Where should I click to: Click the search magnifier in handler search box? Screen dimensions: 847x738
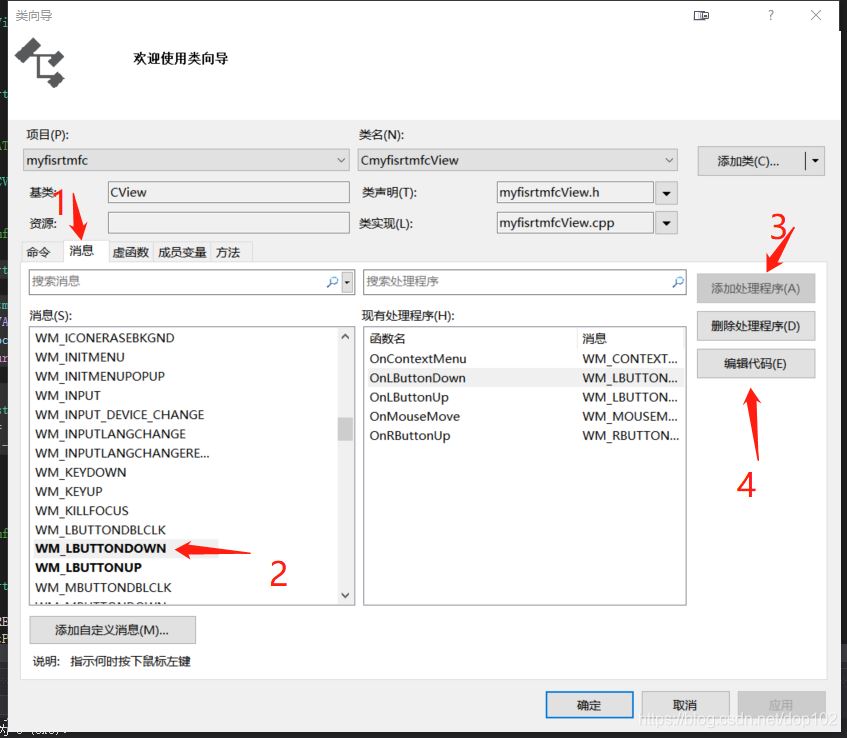coord(677,281)
